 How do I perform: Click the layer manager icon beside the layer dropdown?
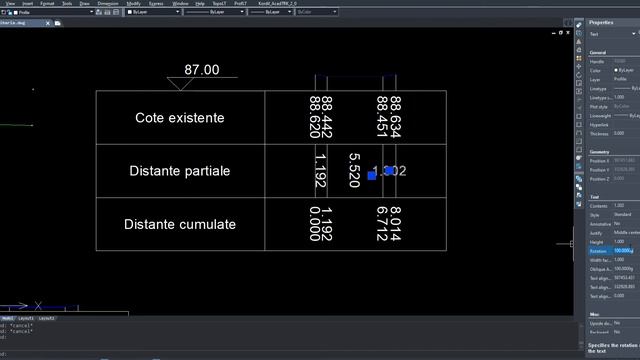(x=99, y=12)
